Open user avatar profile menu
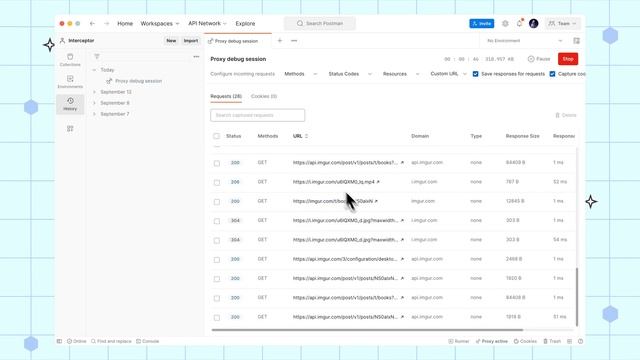640x360 pixels. tap(533, 24)
